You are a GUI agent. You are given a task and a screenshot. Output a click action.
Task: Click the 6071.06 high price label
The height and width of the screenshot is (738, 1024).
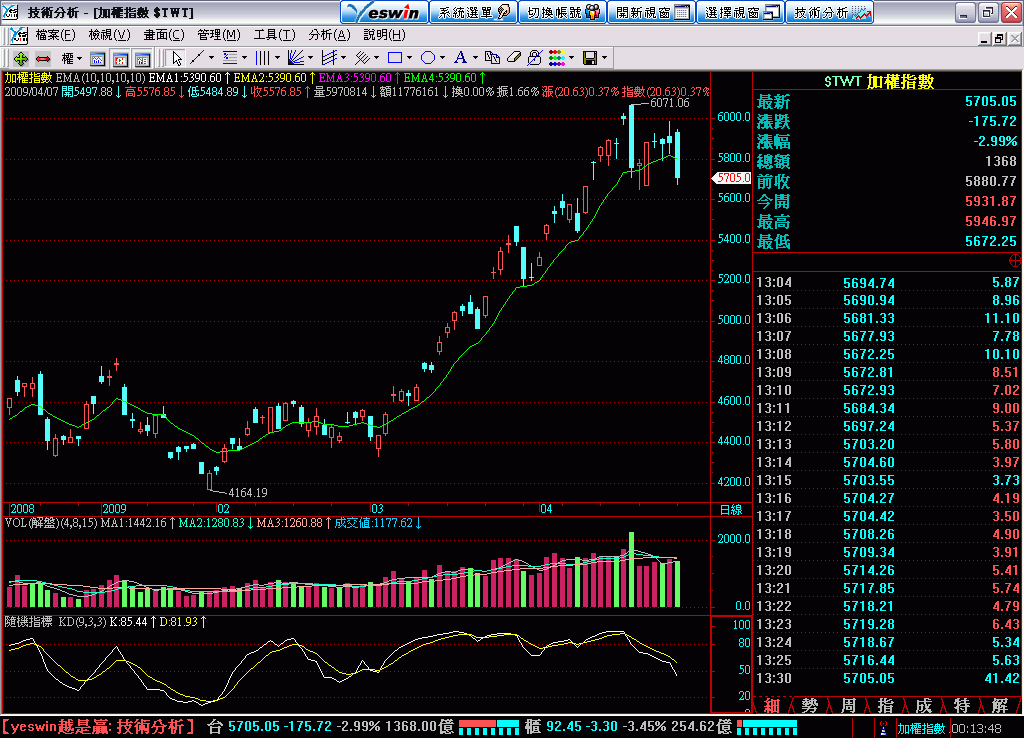[x=669, y=103]
